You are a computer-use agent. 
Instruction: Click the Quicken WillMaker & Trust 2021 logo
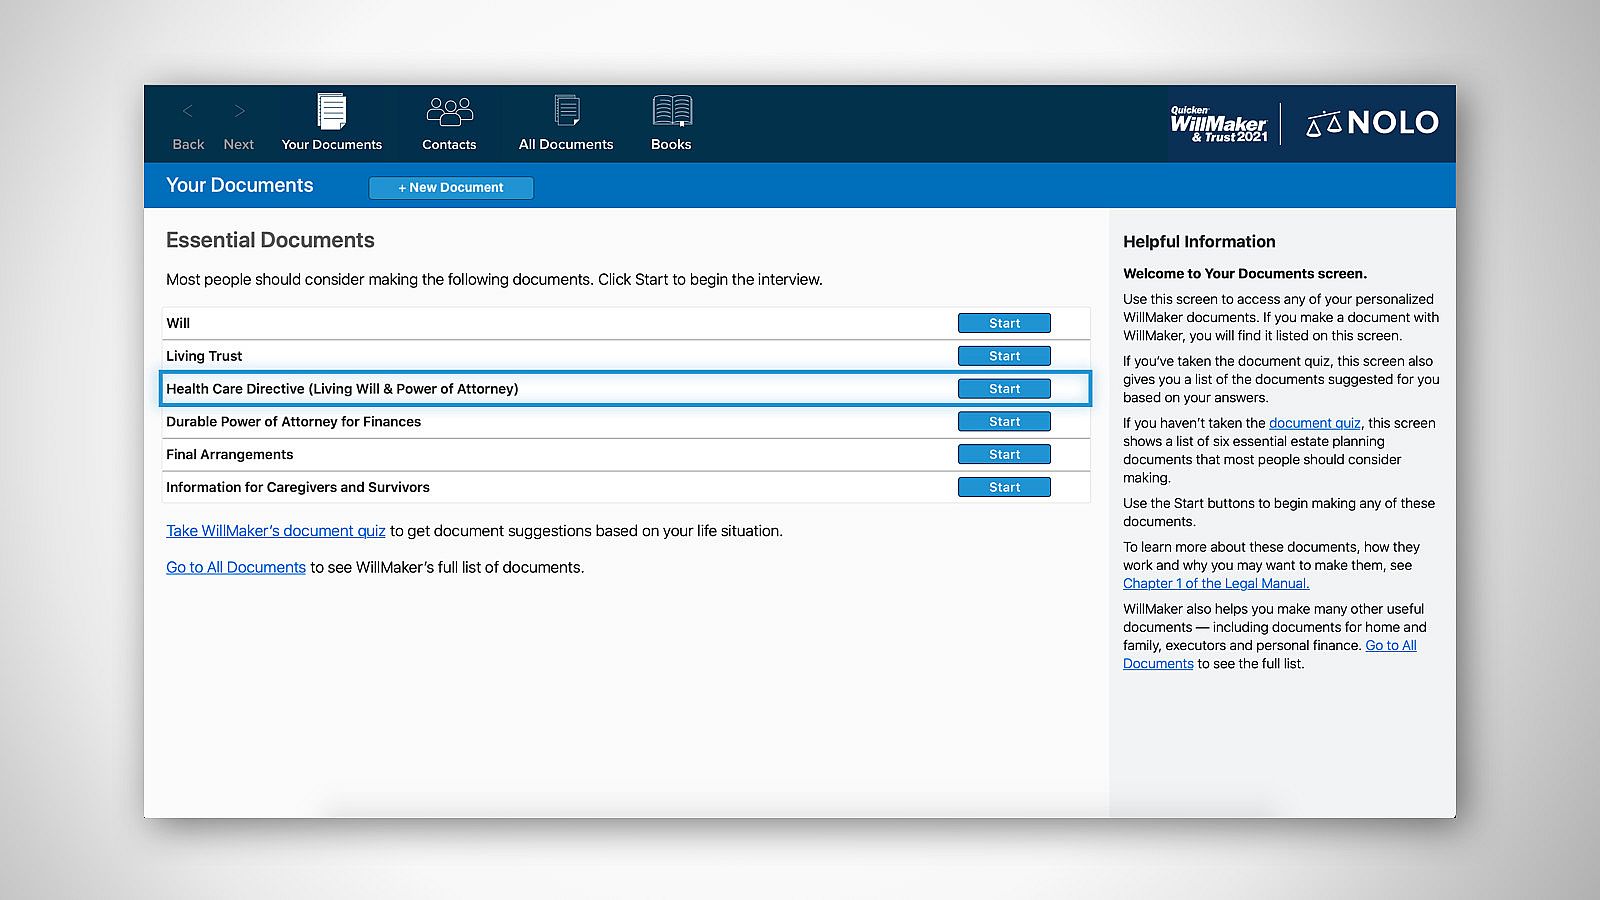[1219, 124]
